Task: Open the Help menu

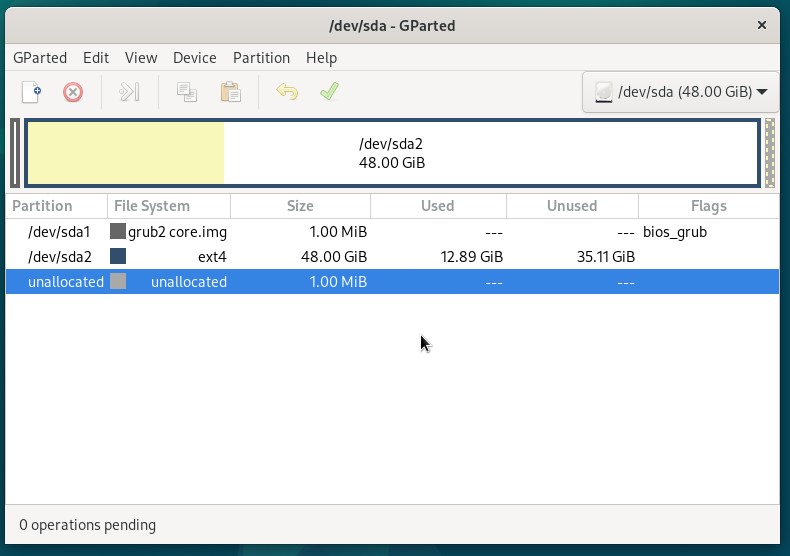Action: click(321, 58)
